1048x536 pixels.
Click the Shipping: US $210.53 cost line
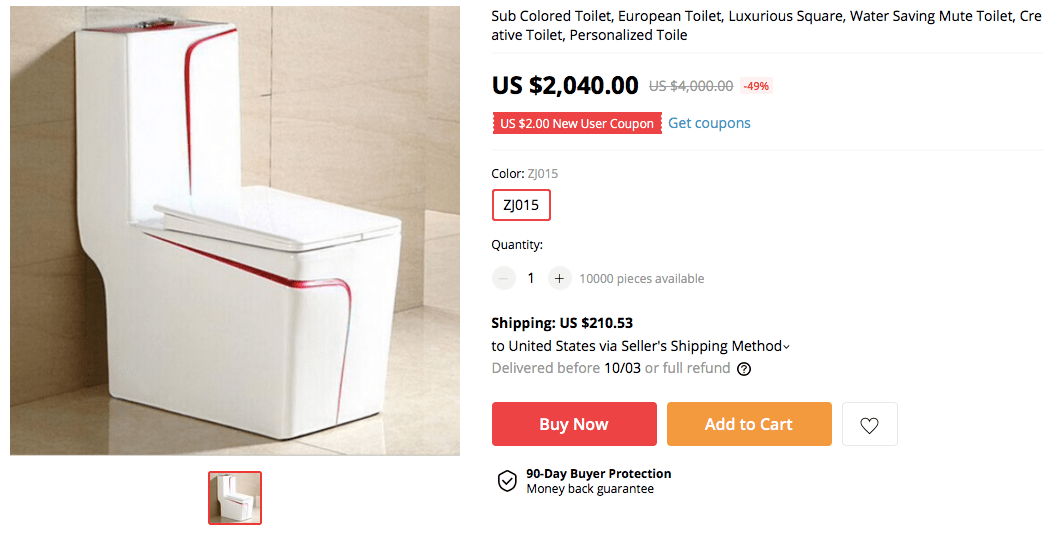pyautogui.click(x=561, y=323)
